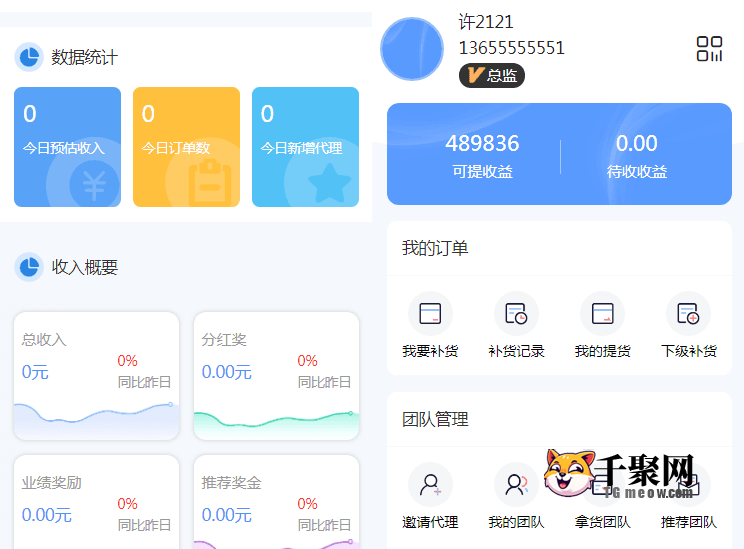Open the 今日订单数 orange card
This screenshot has height=549, width=744.
click(x=186, y=147)
